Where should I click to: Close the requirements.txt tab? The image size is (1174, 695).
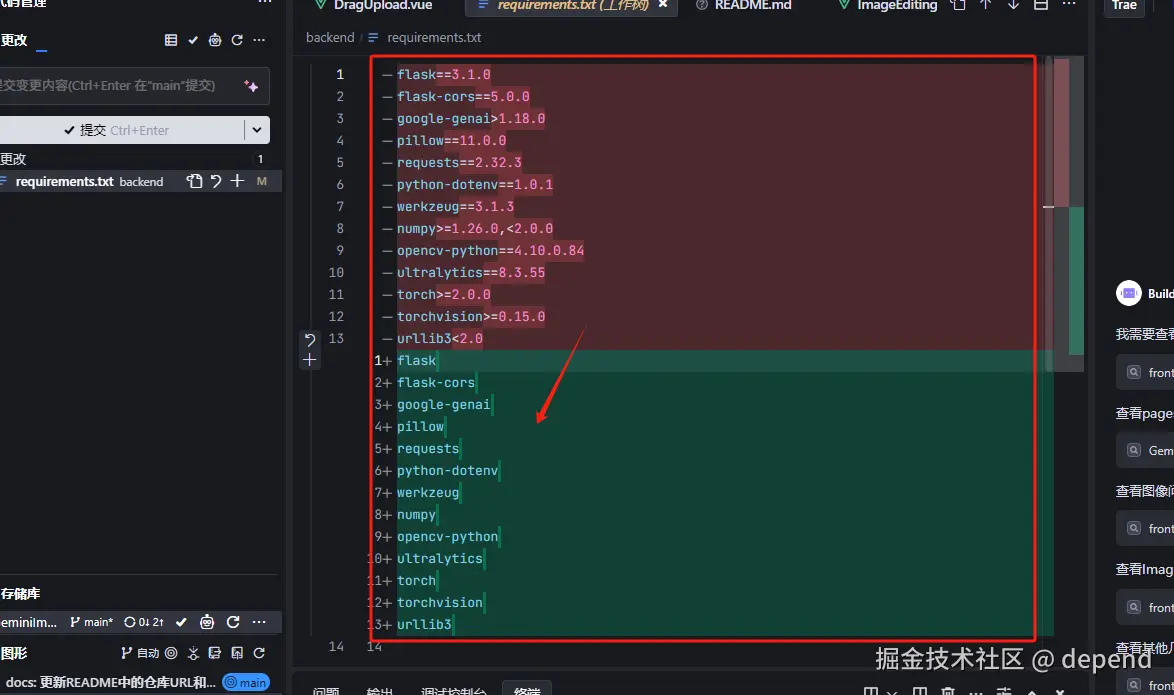coord(663,4)
